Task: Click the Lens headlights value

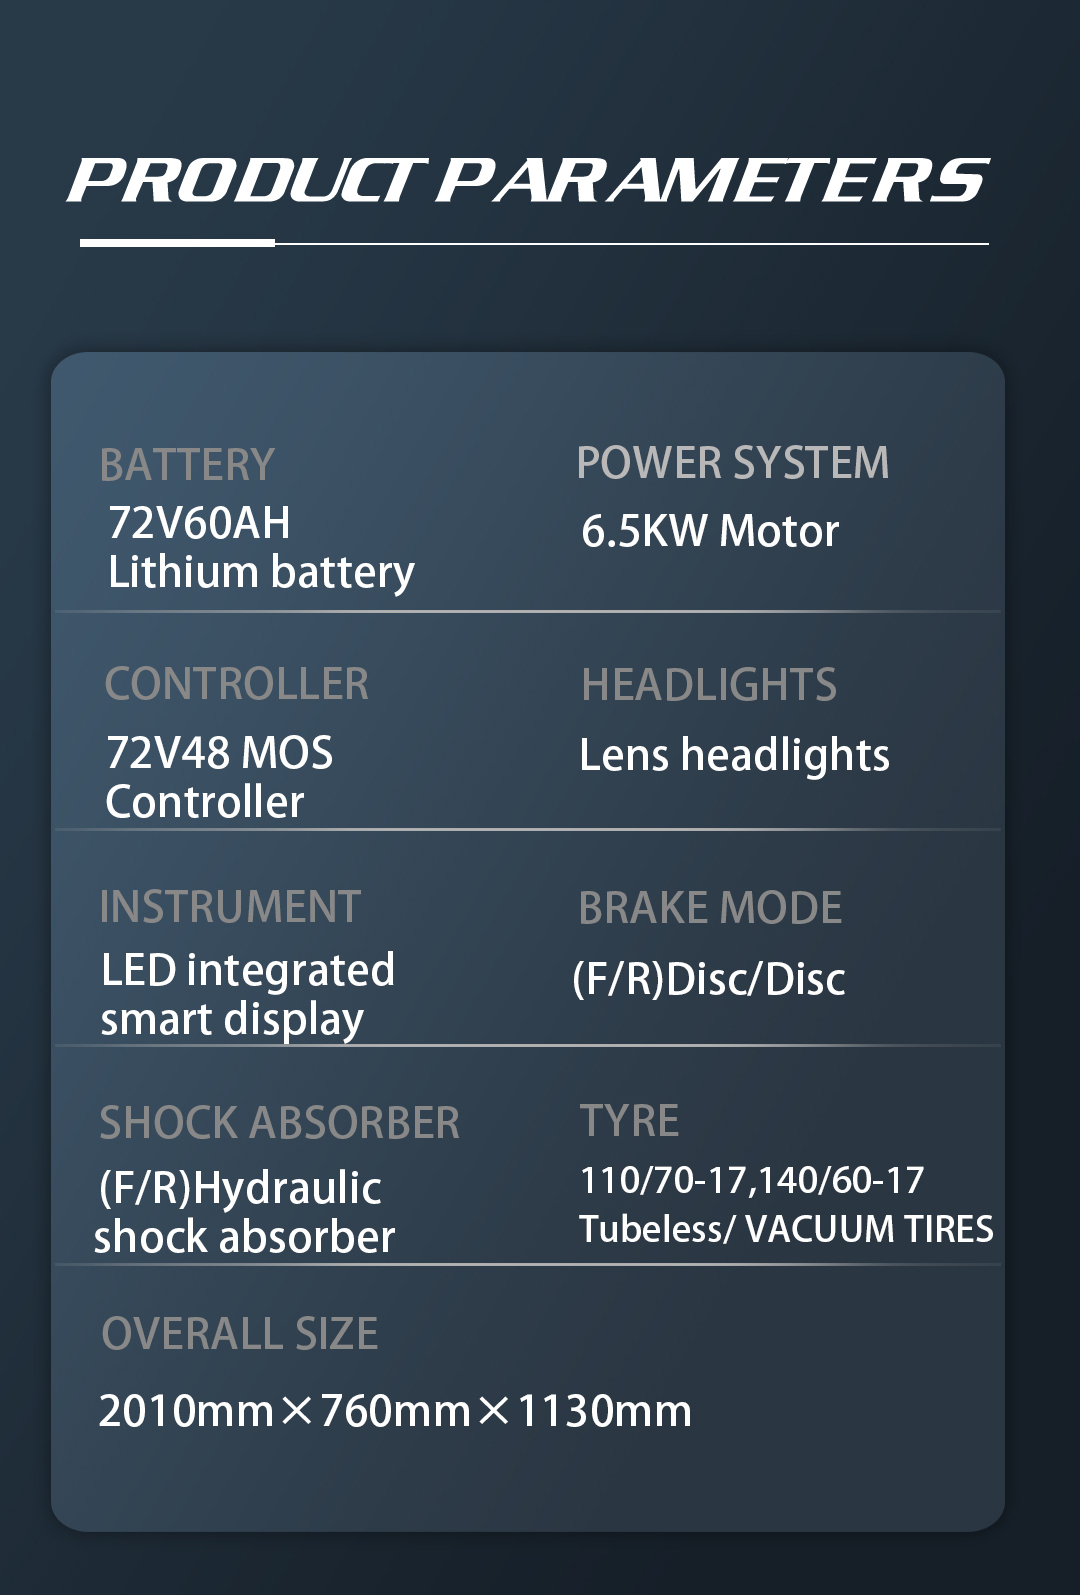Action: pyautogui.click(x=734, y=755)
